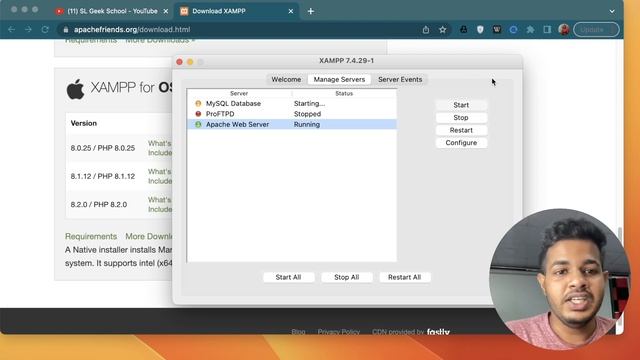640x360 pixels.
Task: Close the XAMPP window with red button
Action: 179,62
